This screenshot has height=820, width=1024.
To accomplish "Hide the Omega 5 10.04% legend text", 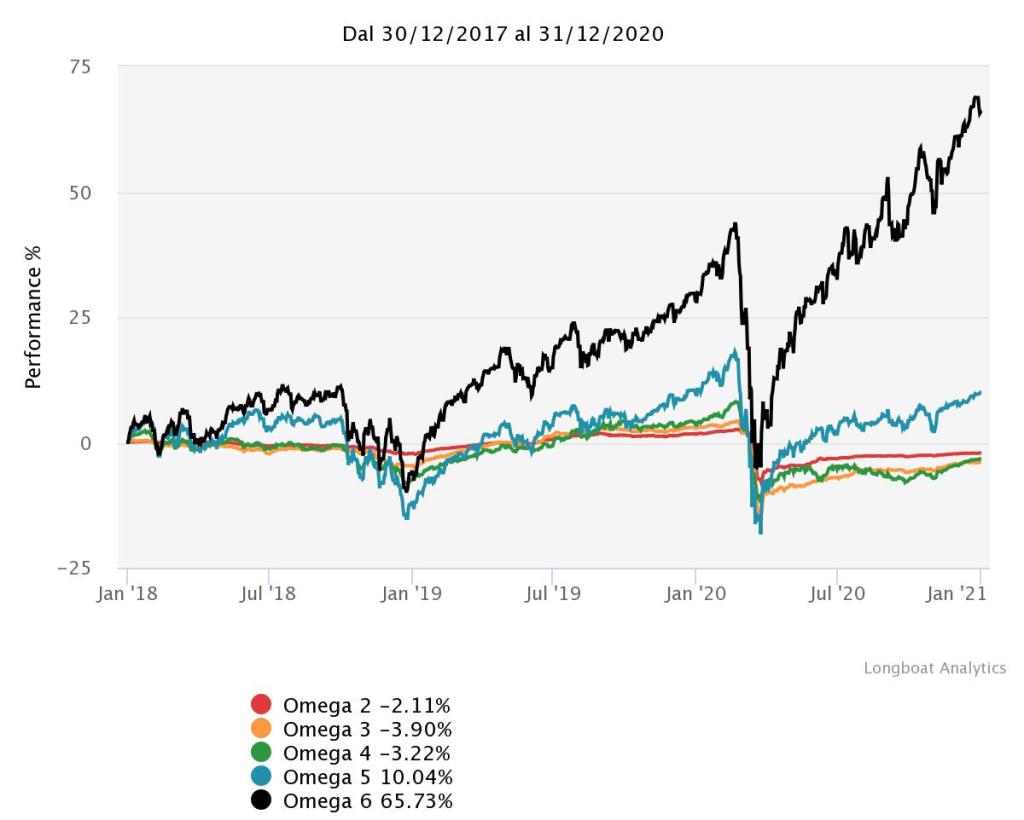I will pos(367,776).
